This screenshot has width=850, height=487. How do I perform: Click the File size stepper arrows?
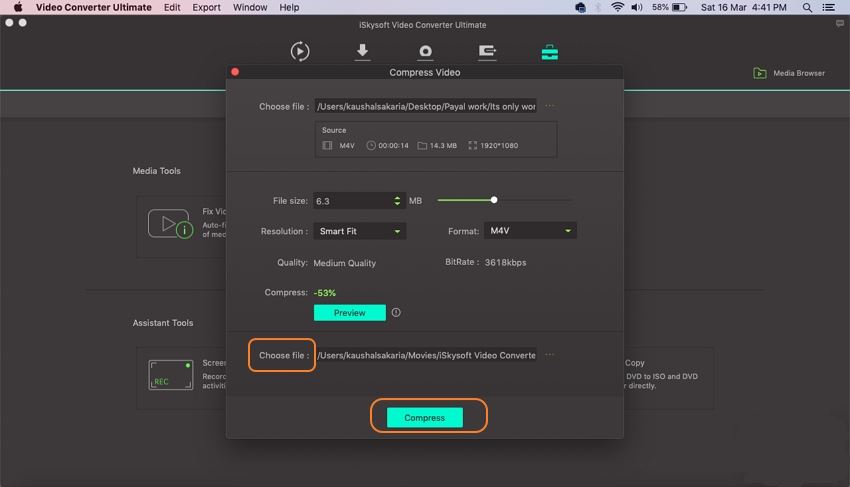pyautogui.click(x=399, y=201)
